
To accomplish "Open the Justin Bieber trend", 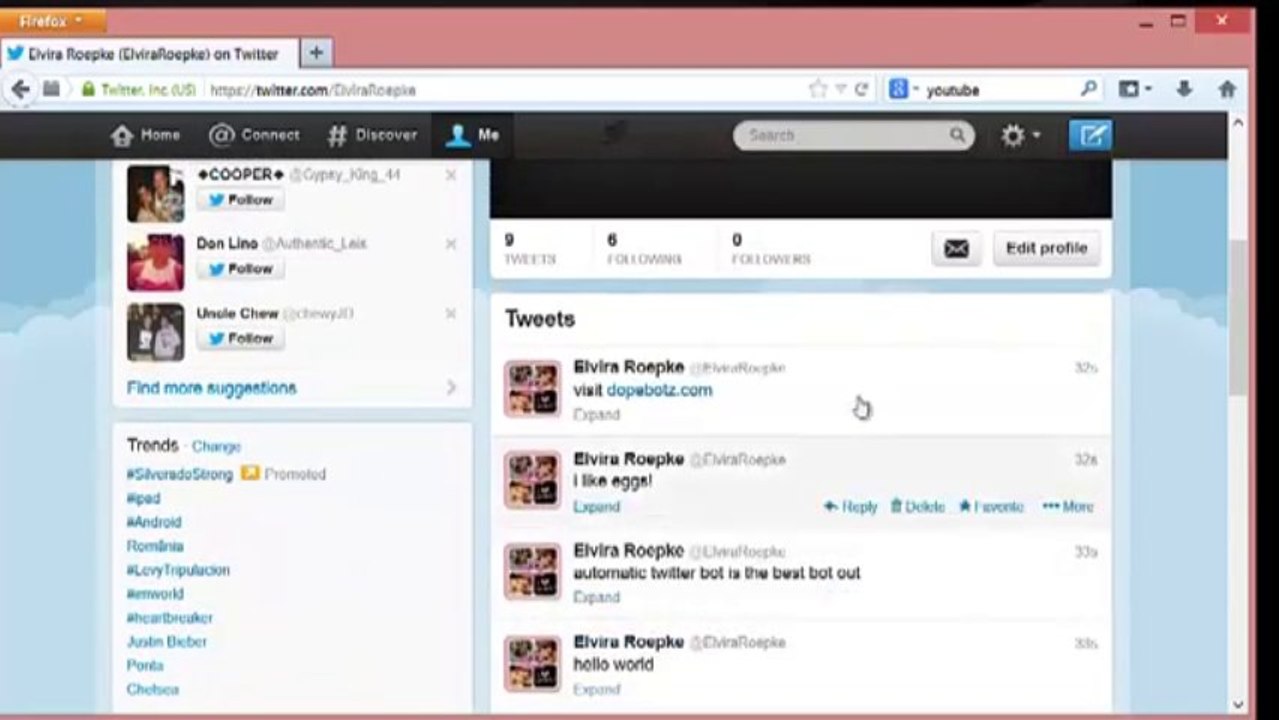I will [x=166, y=642].
